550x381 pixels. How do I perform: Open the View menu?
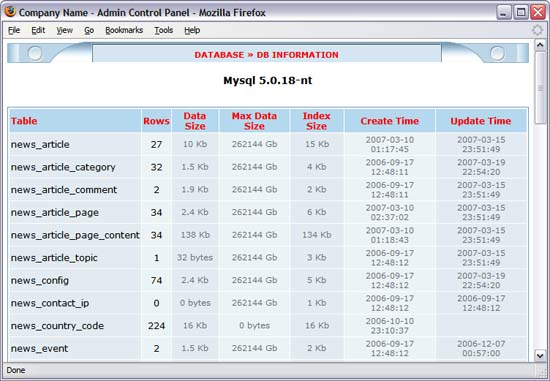pos(65,31)
